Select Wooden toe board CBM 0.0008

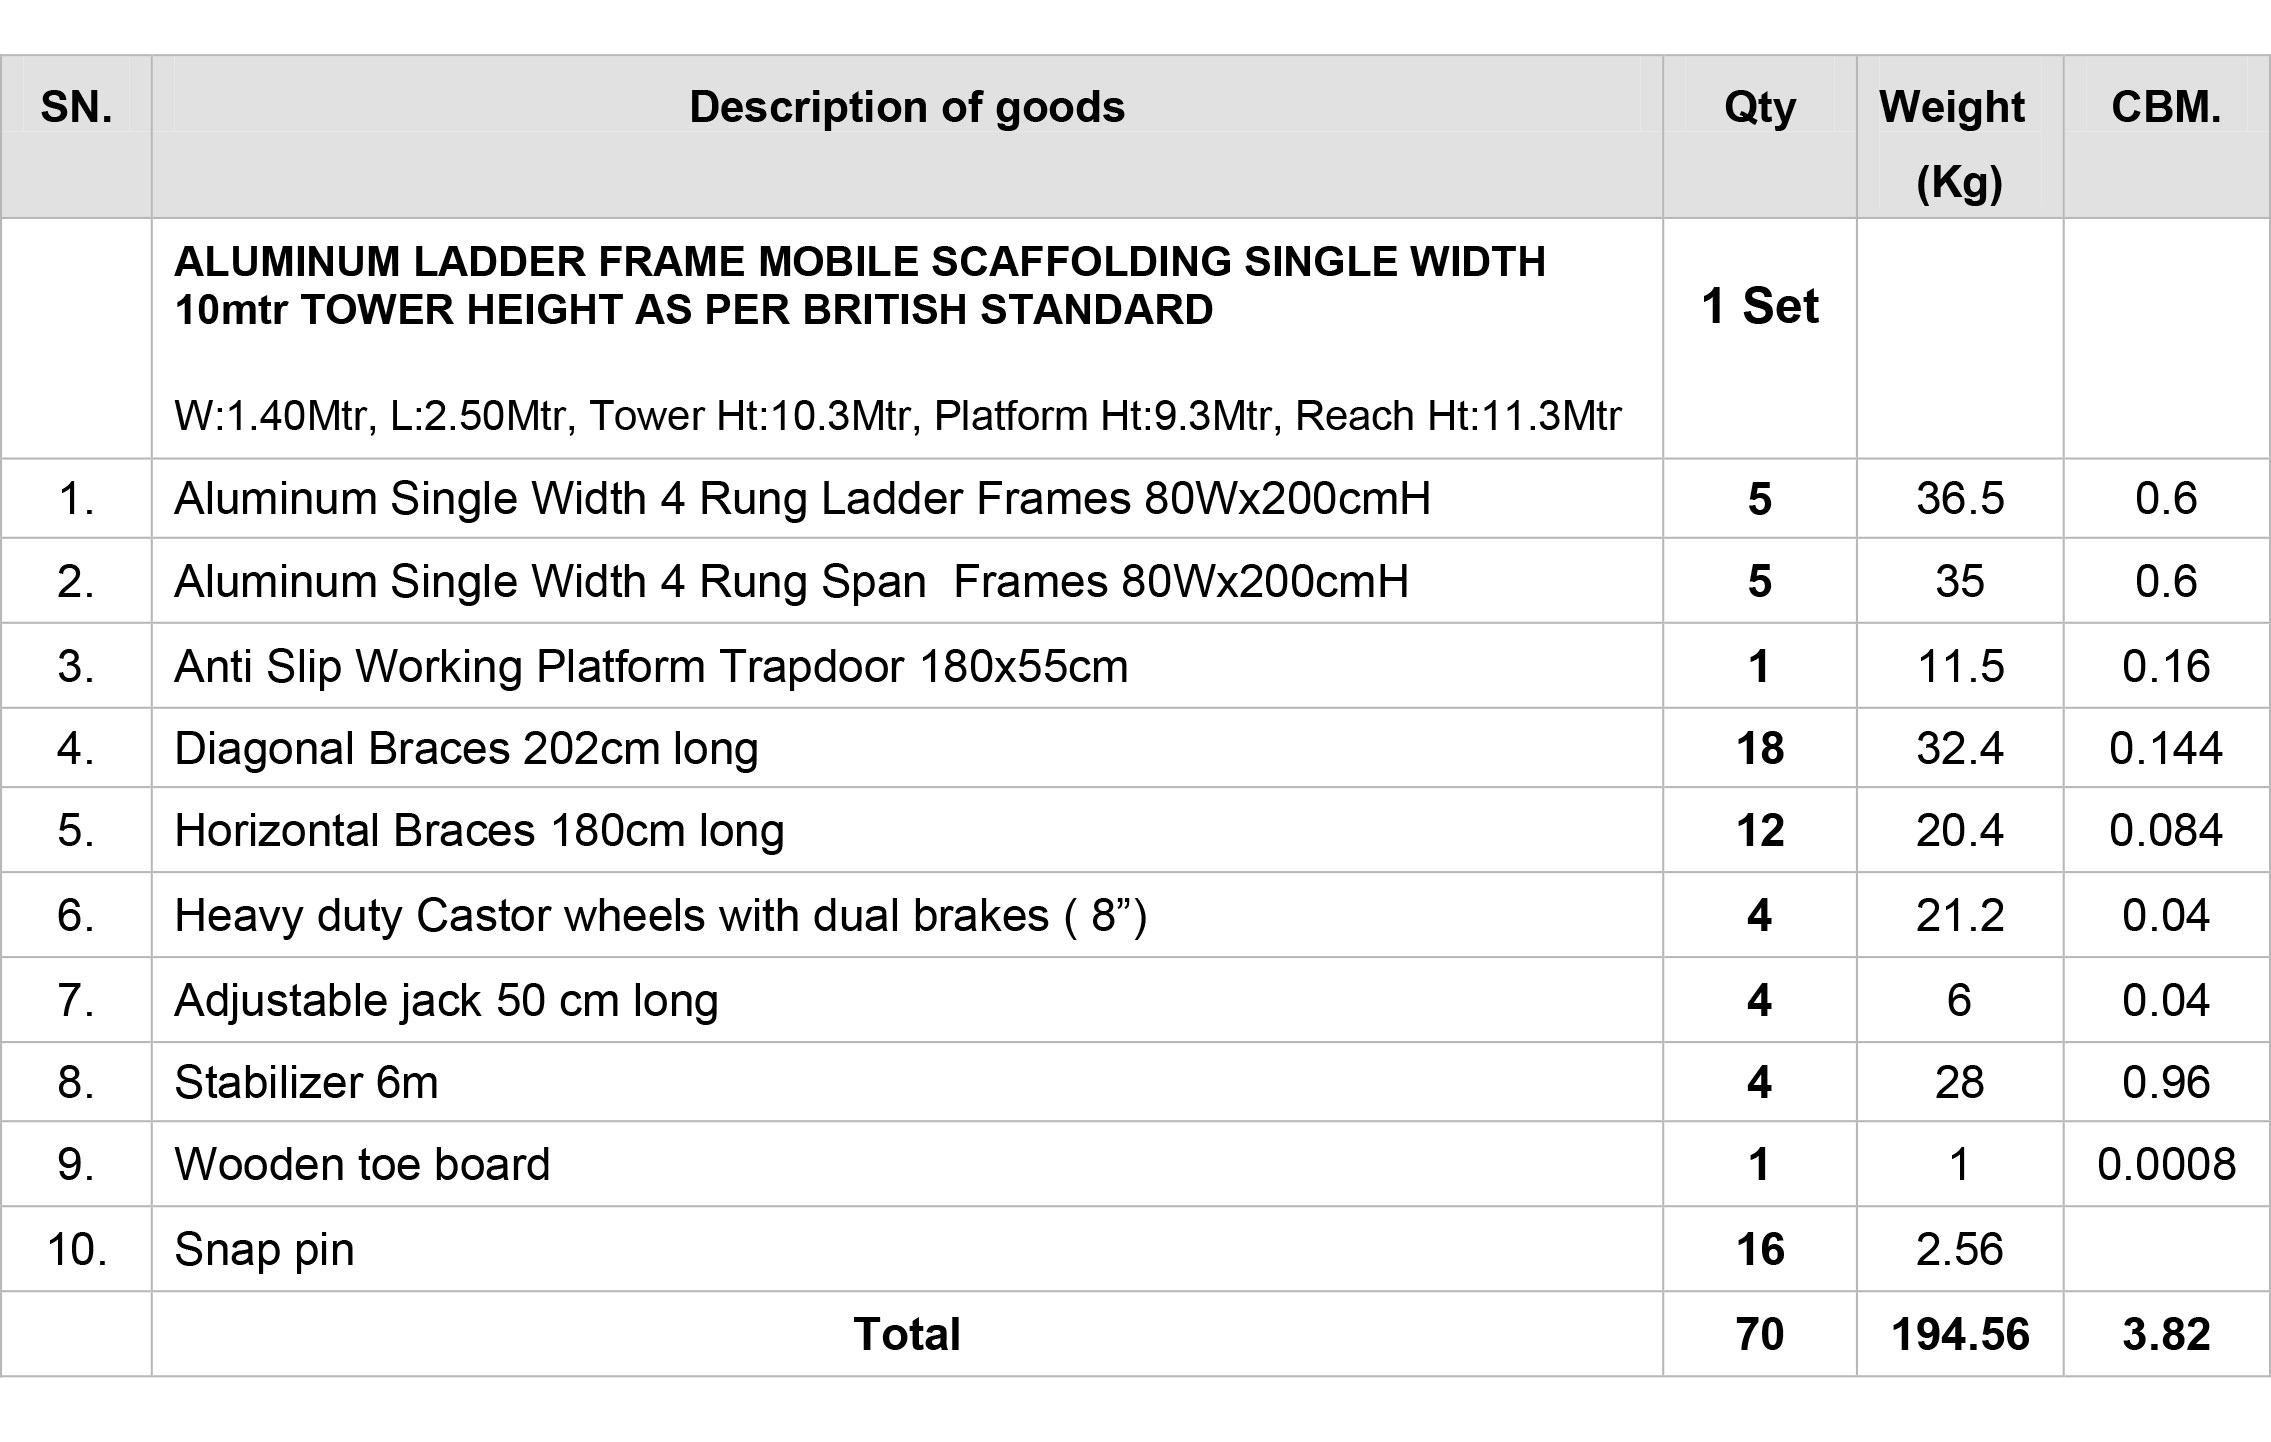click(2166, 1164)
